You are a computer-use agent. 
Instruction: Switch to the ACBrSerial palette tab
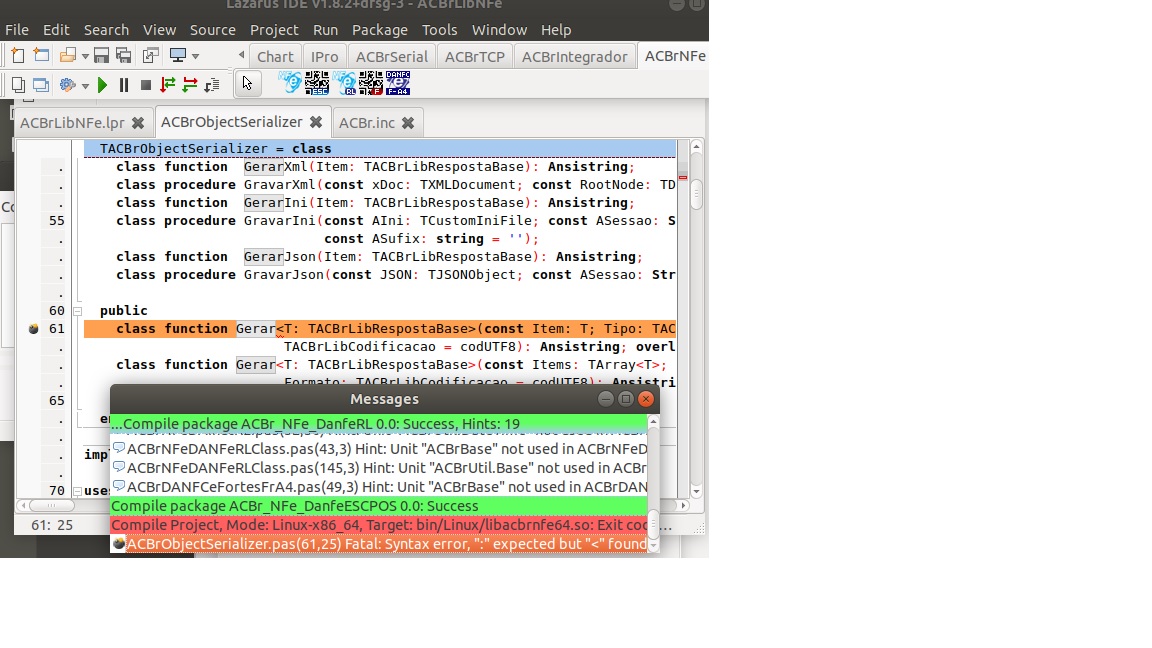(392, 57)
